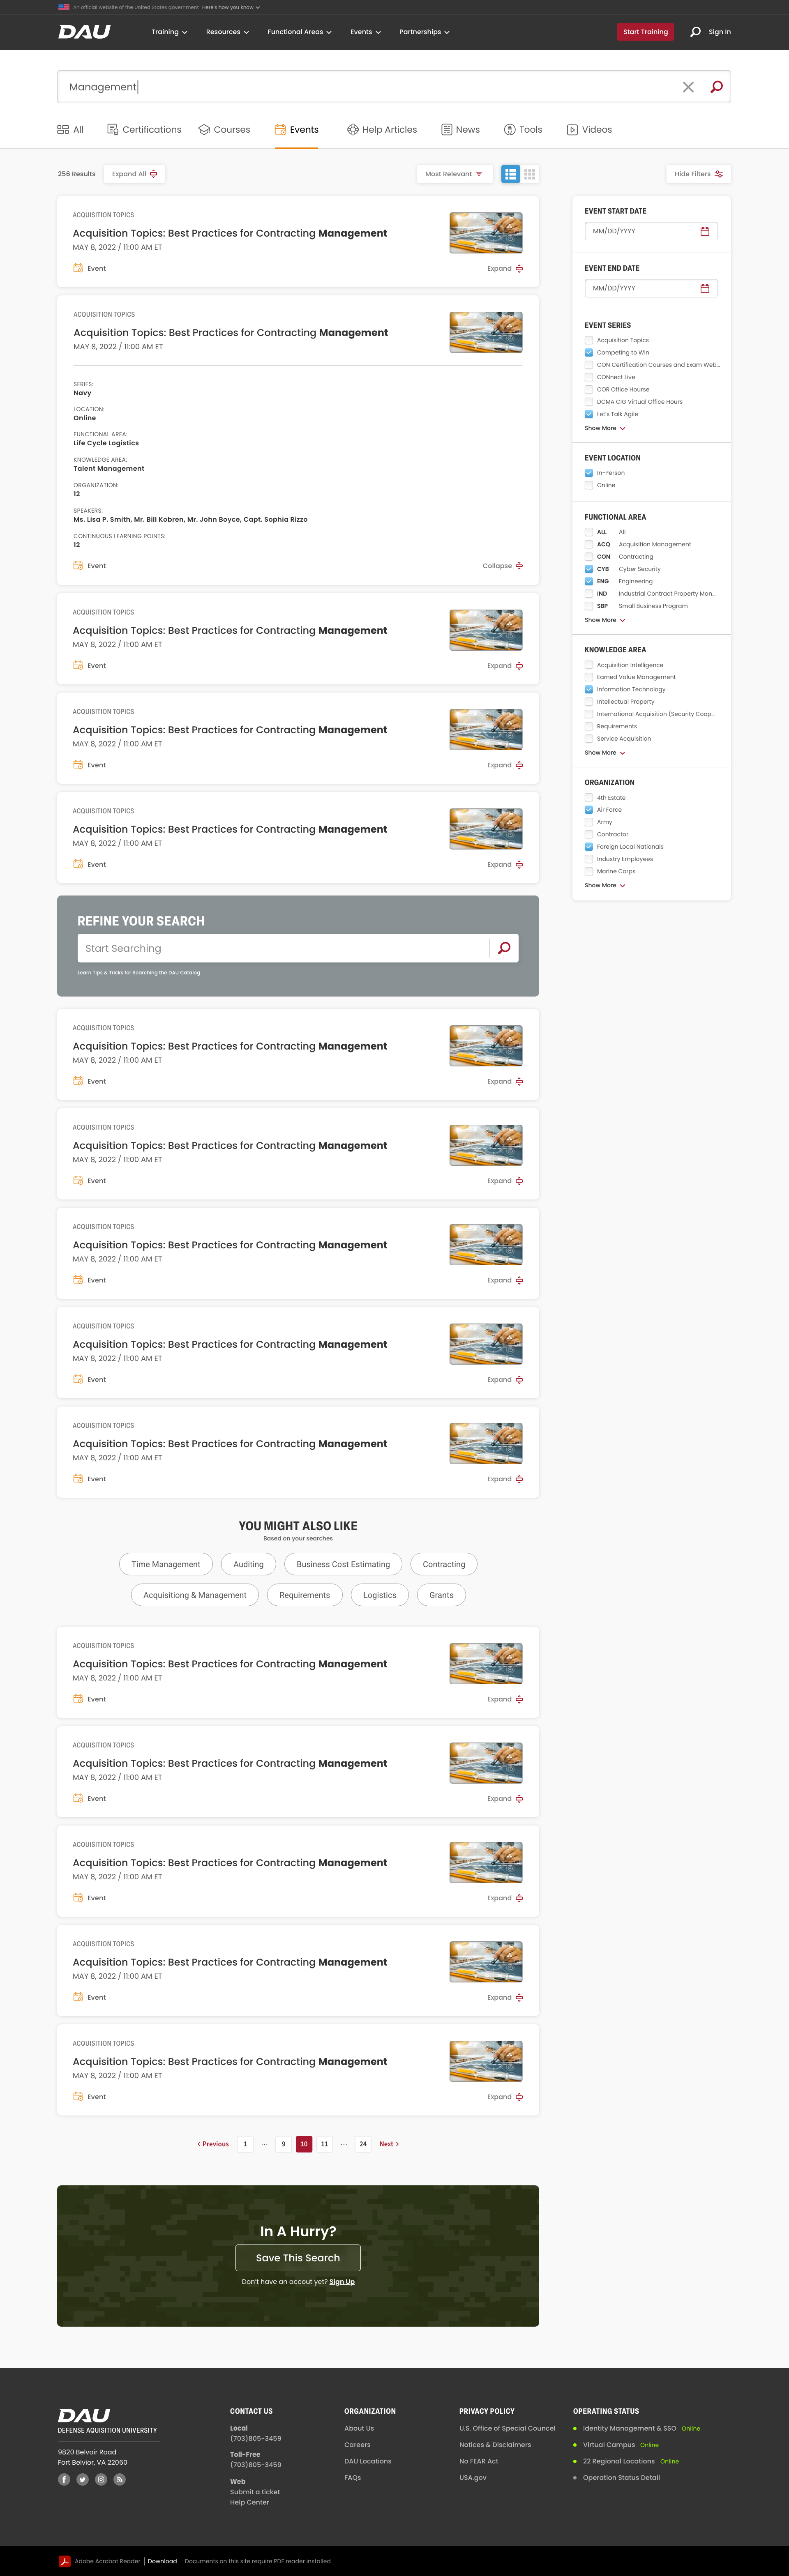Click the Videos play icon
The height and width of the screenshot is (2576, 789).
pos(572,130)
